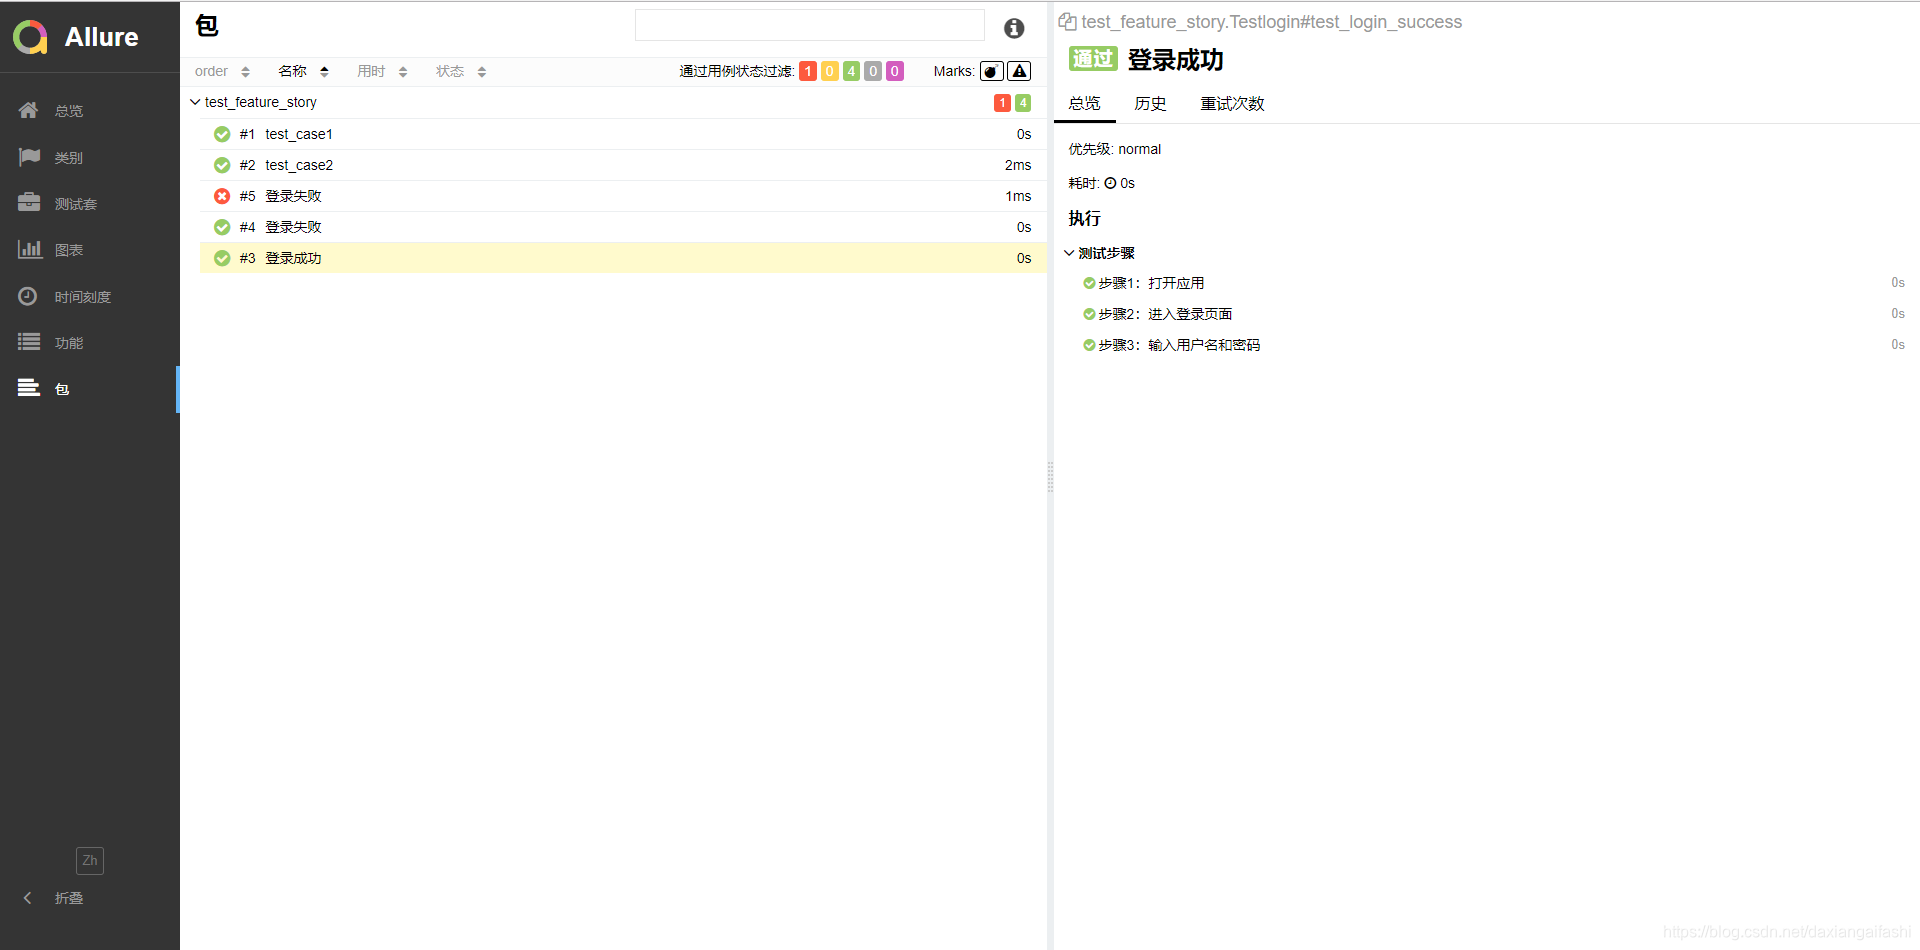
Task: Collapse the test_feature_story package node
Action: pos(195,102)
